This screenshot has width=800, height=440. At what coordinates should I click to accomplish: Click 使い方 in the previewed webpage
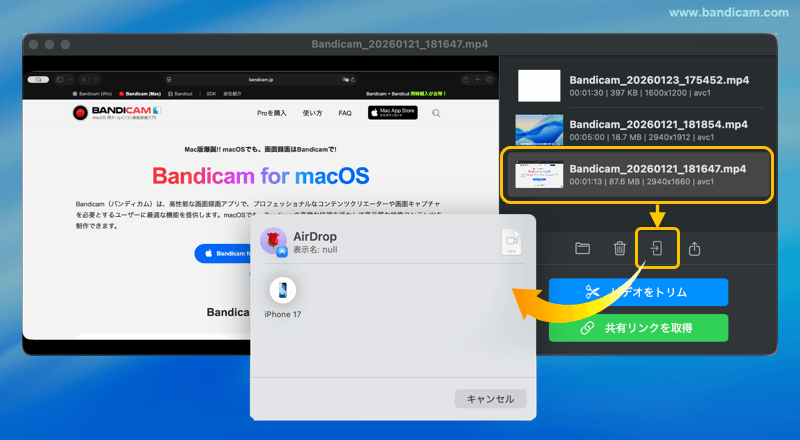click(x=312, y=113)
